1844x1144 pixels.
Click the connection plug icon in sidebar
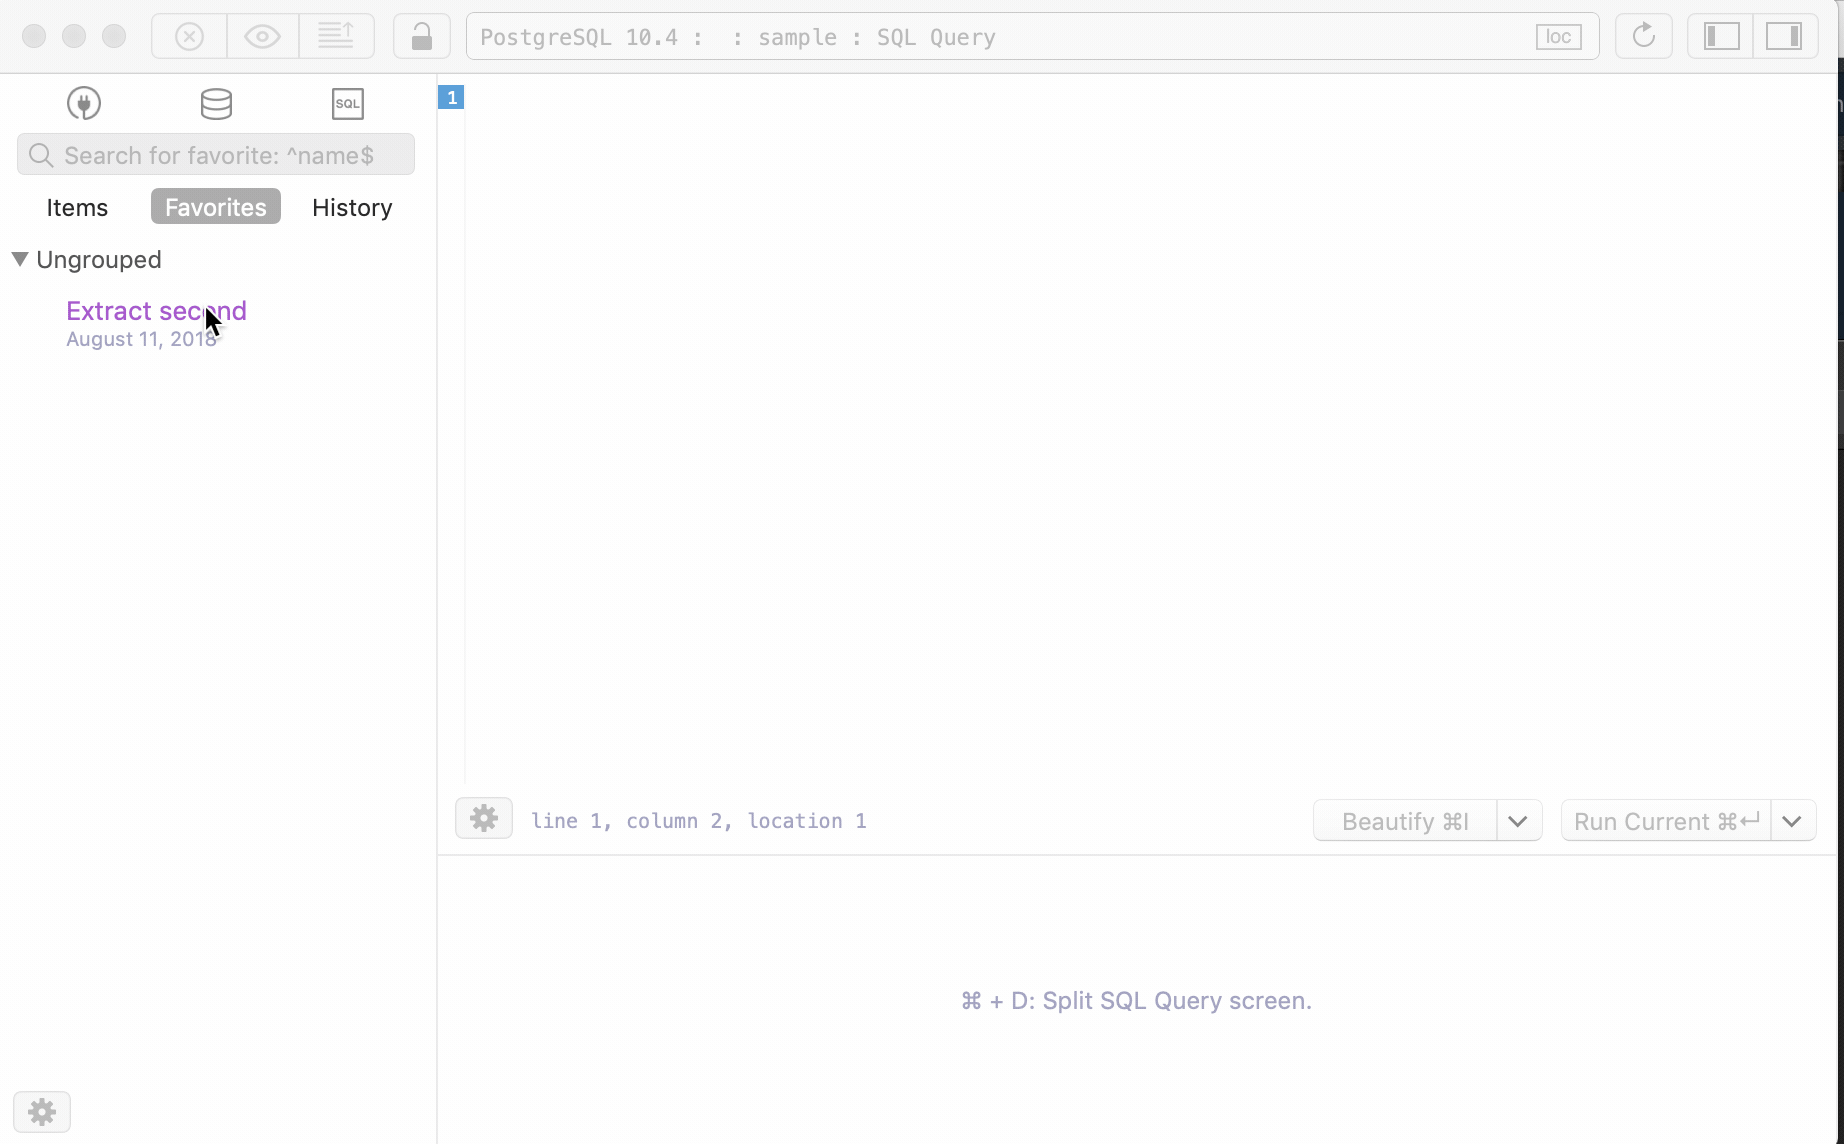pos(84,103)
